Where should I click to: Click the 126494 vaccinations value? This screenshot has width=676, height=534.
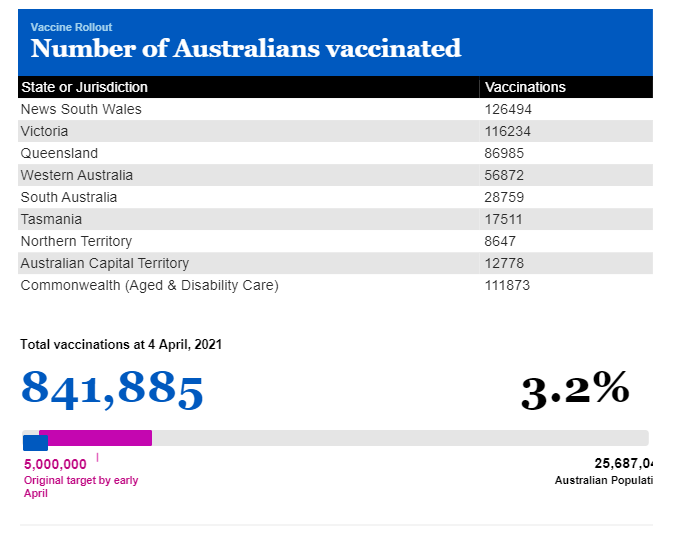(x=508, y=109)
